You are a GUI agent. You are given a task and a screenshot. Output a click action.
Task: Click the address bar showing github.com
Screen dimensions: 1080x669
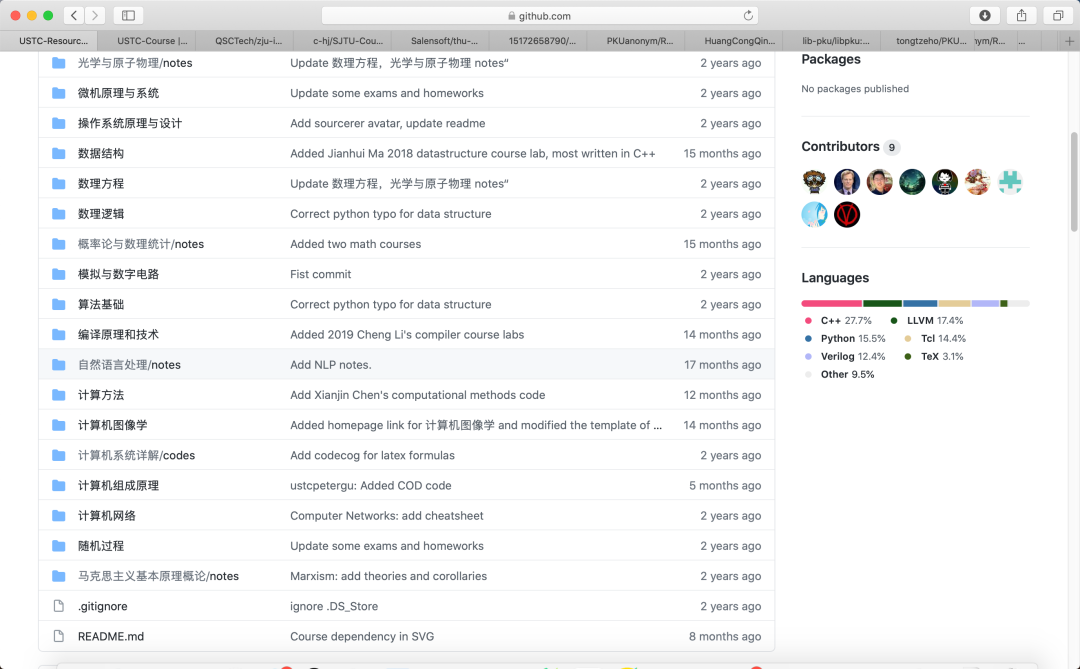pos(540,15)
